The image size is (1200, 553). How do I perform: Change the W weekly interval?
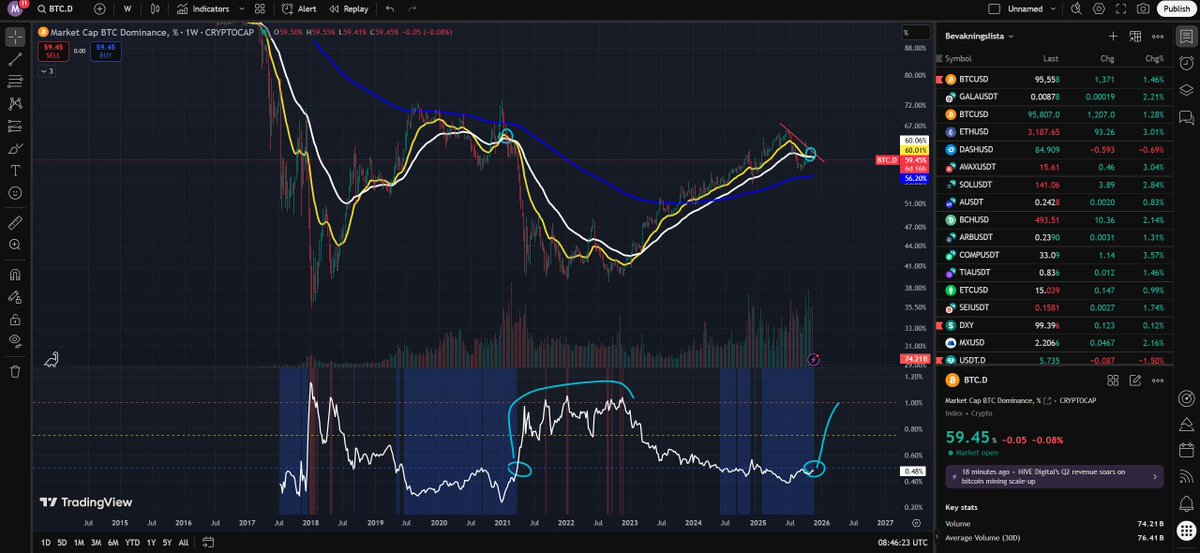coord(127,9)
